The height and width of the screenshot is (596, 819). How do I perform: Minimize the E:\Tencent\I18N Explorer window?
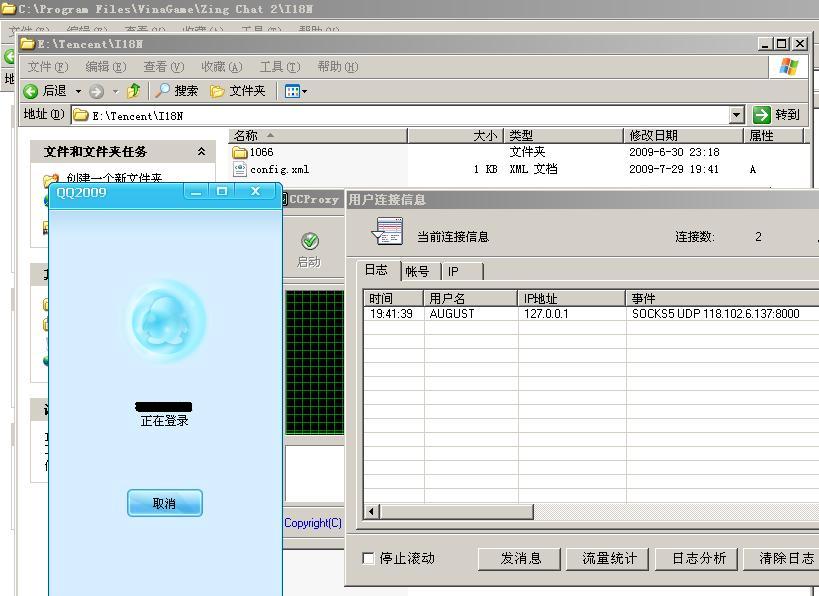(765, 44)
